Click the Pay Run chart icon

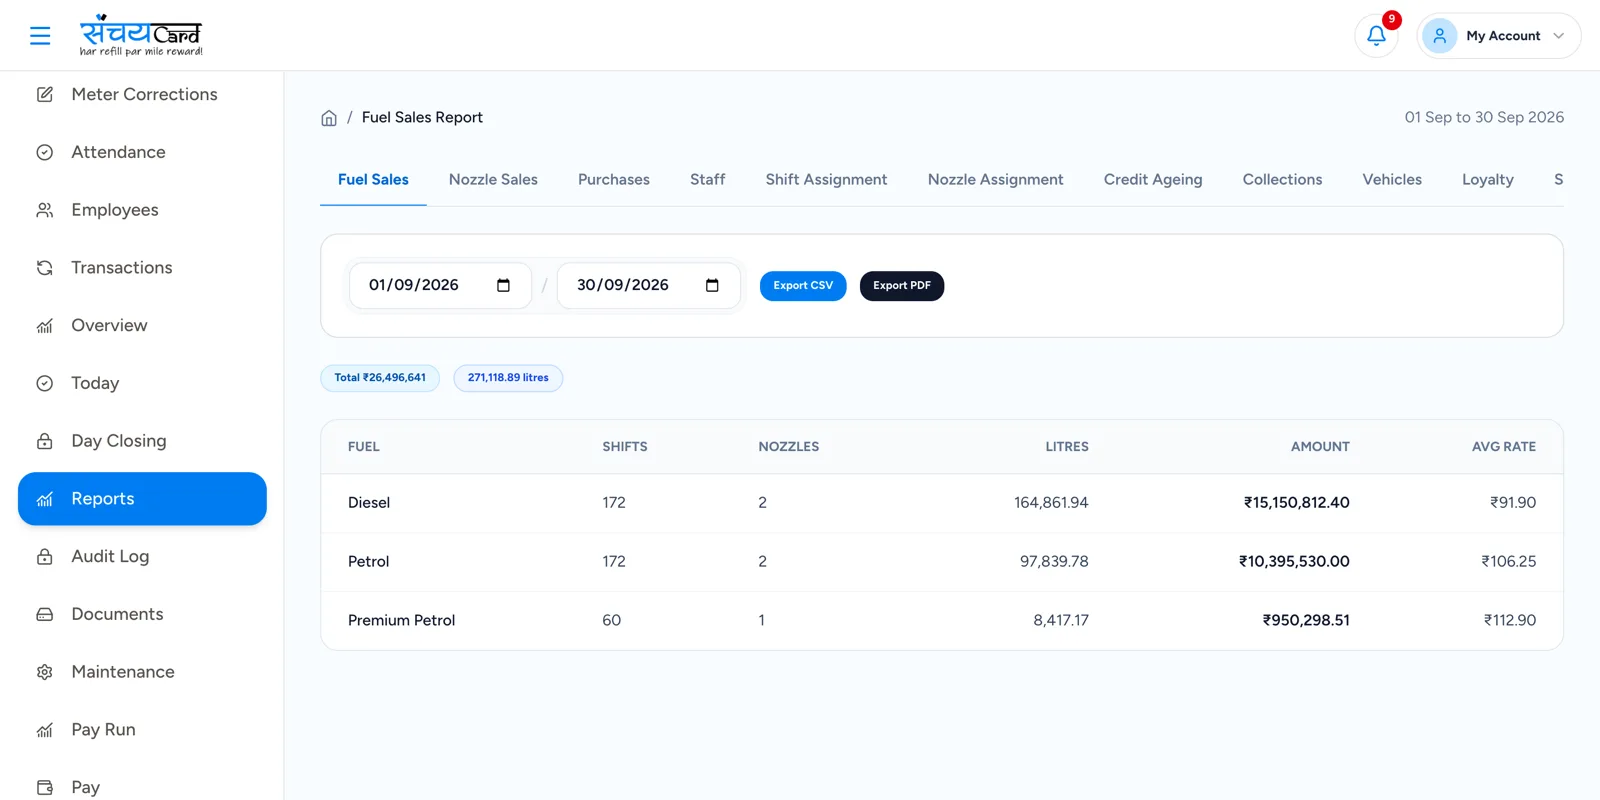(45, 730)
